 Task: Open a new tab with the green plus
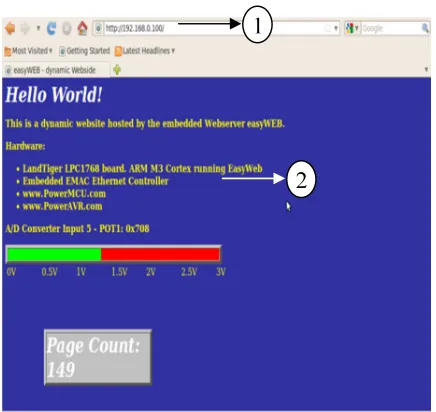coord(117,70)
